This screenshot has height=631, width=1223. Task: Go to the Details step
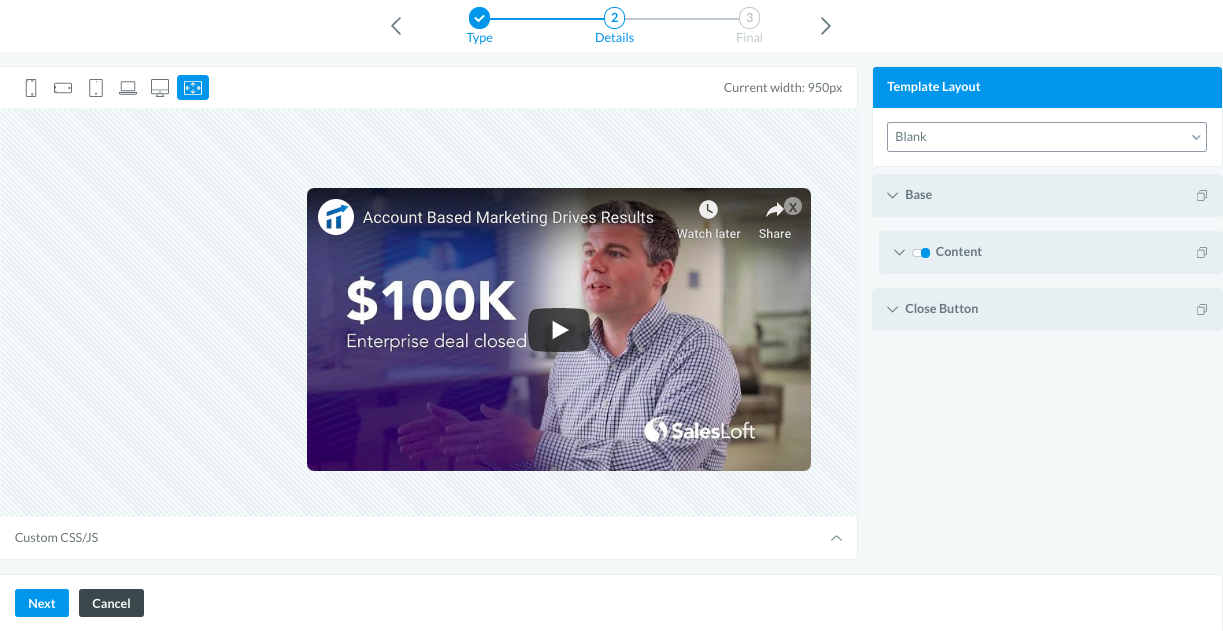(x=614, y=26)
